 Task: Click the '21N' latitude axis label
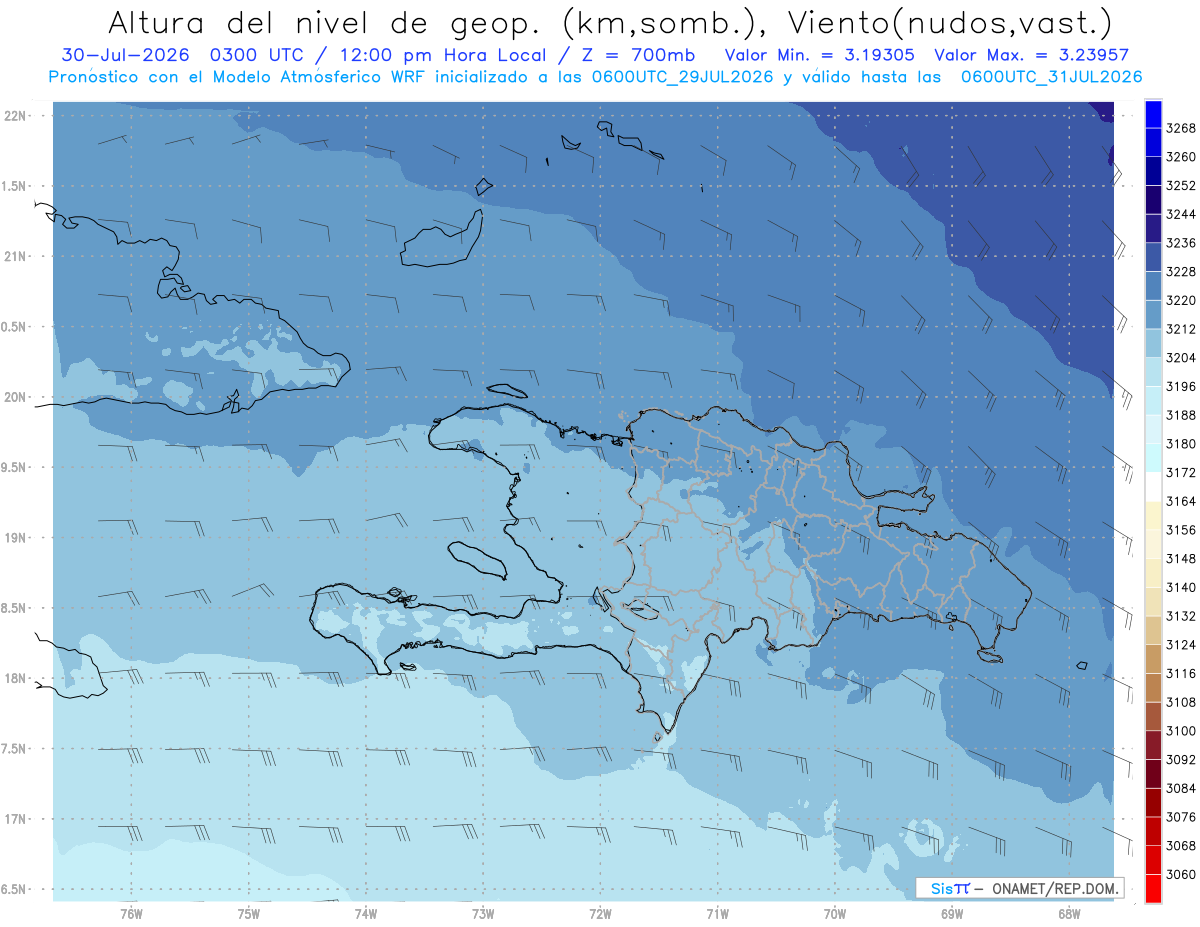point(15,257)
